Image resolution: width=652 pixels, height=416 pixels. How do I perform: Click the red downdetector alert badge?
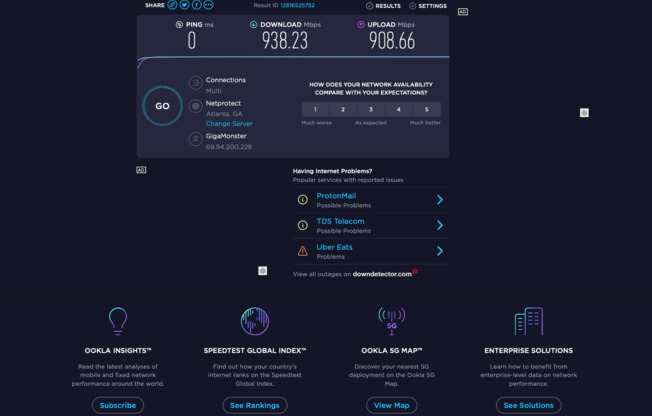[x=415, y=271]
